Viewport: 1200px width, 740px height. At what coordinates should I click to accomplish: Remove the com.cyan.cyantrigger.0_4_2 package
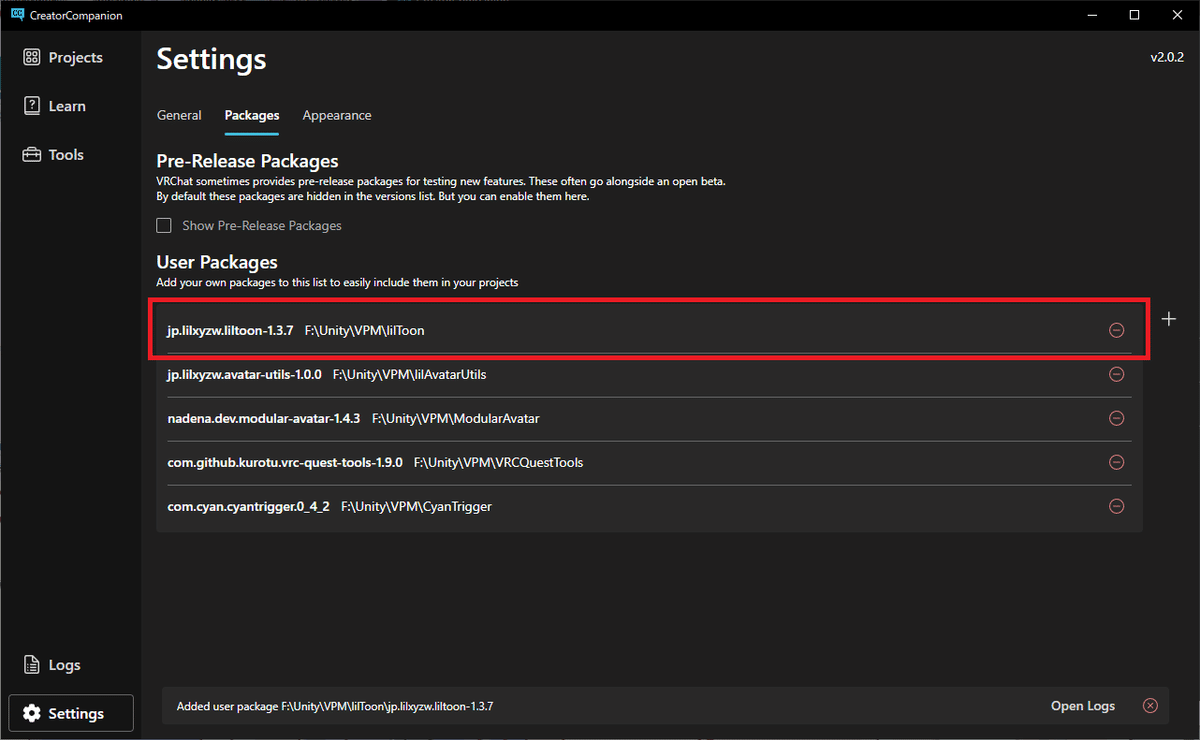point(1116,506)
